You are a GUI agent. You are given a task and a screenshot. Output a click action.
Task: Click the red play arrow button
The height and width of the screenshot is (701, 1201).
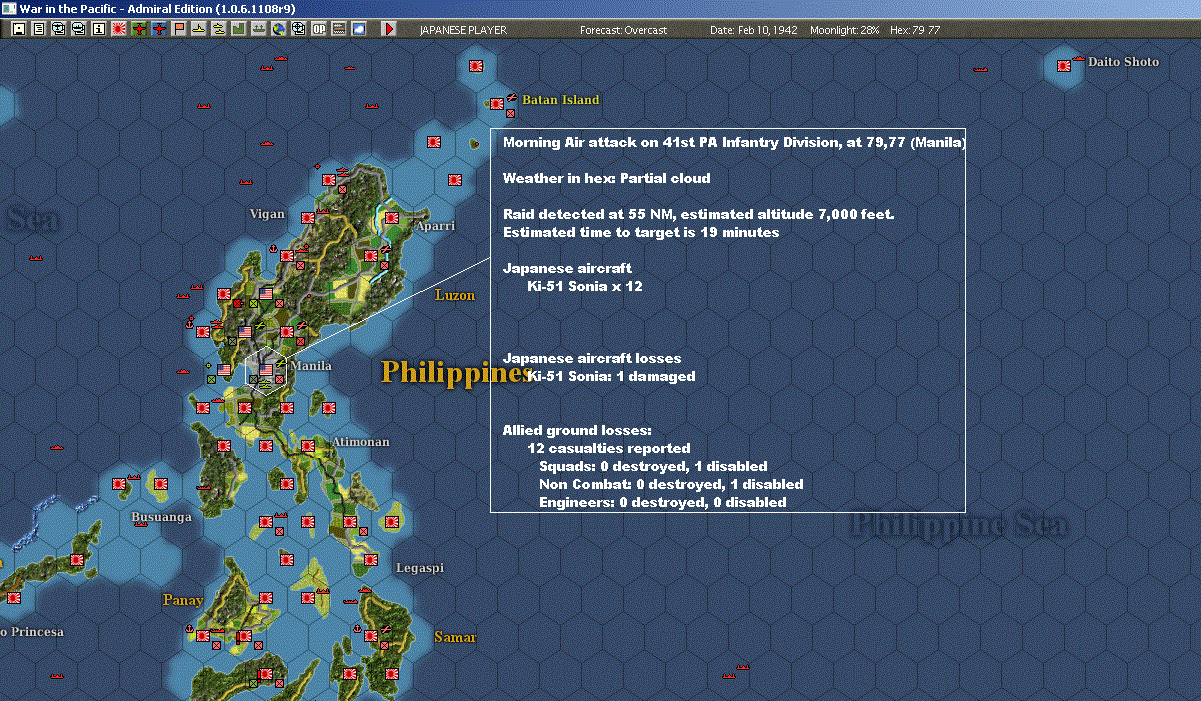[x=389, y=29]
